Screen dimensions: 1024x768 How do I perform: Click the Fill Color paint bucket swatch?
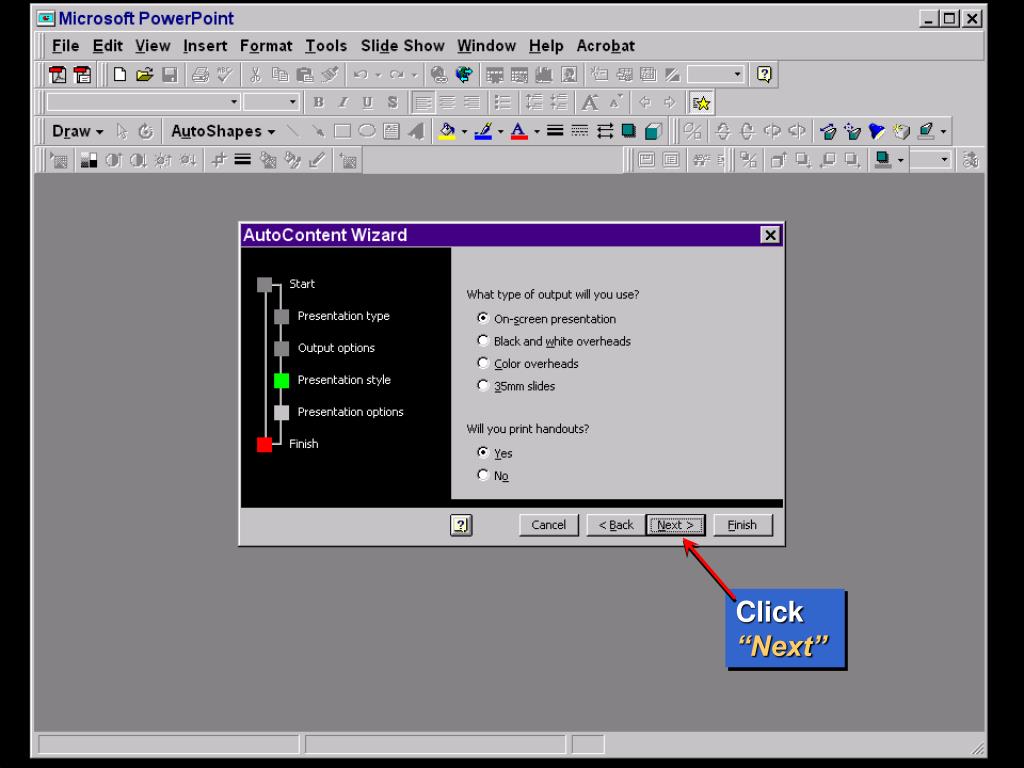(x=447, y=131)
